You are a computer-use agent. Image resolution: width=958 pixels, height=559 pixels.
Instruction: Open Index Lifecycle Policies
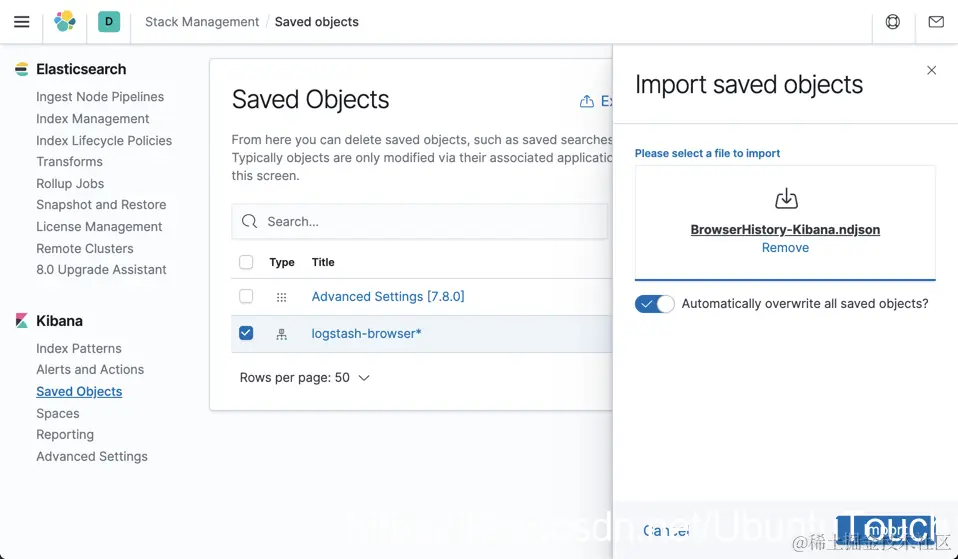(x=104, y=141)
